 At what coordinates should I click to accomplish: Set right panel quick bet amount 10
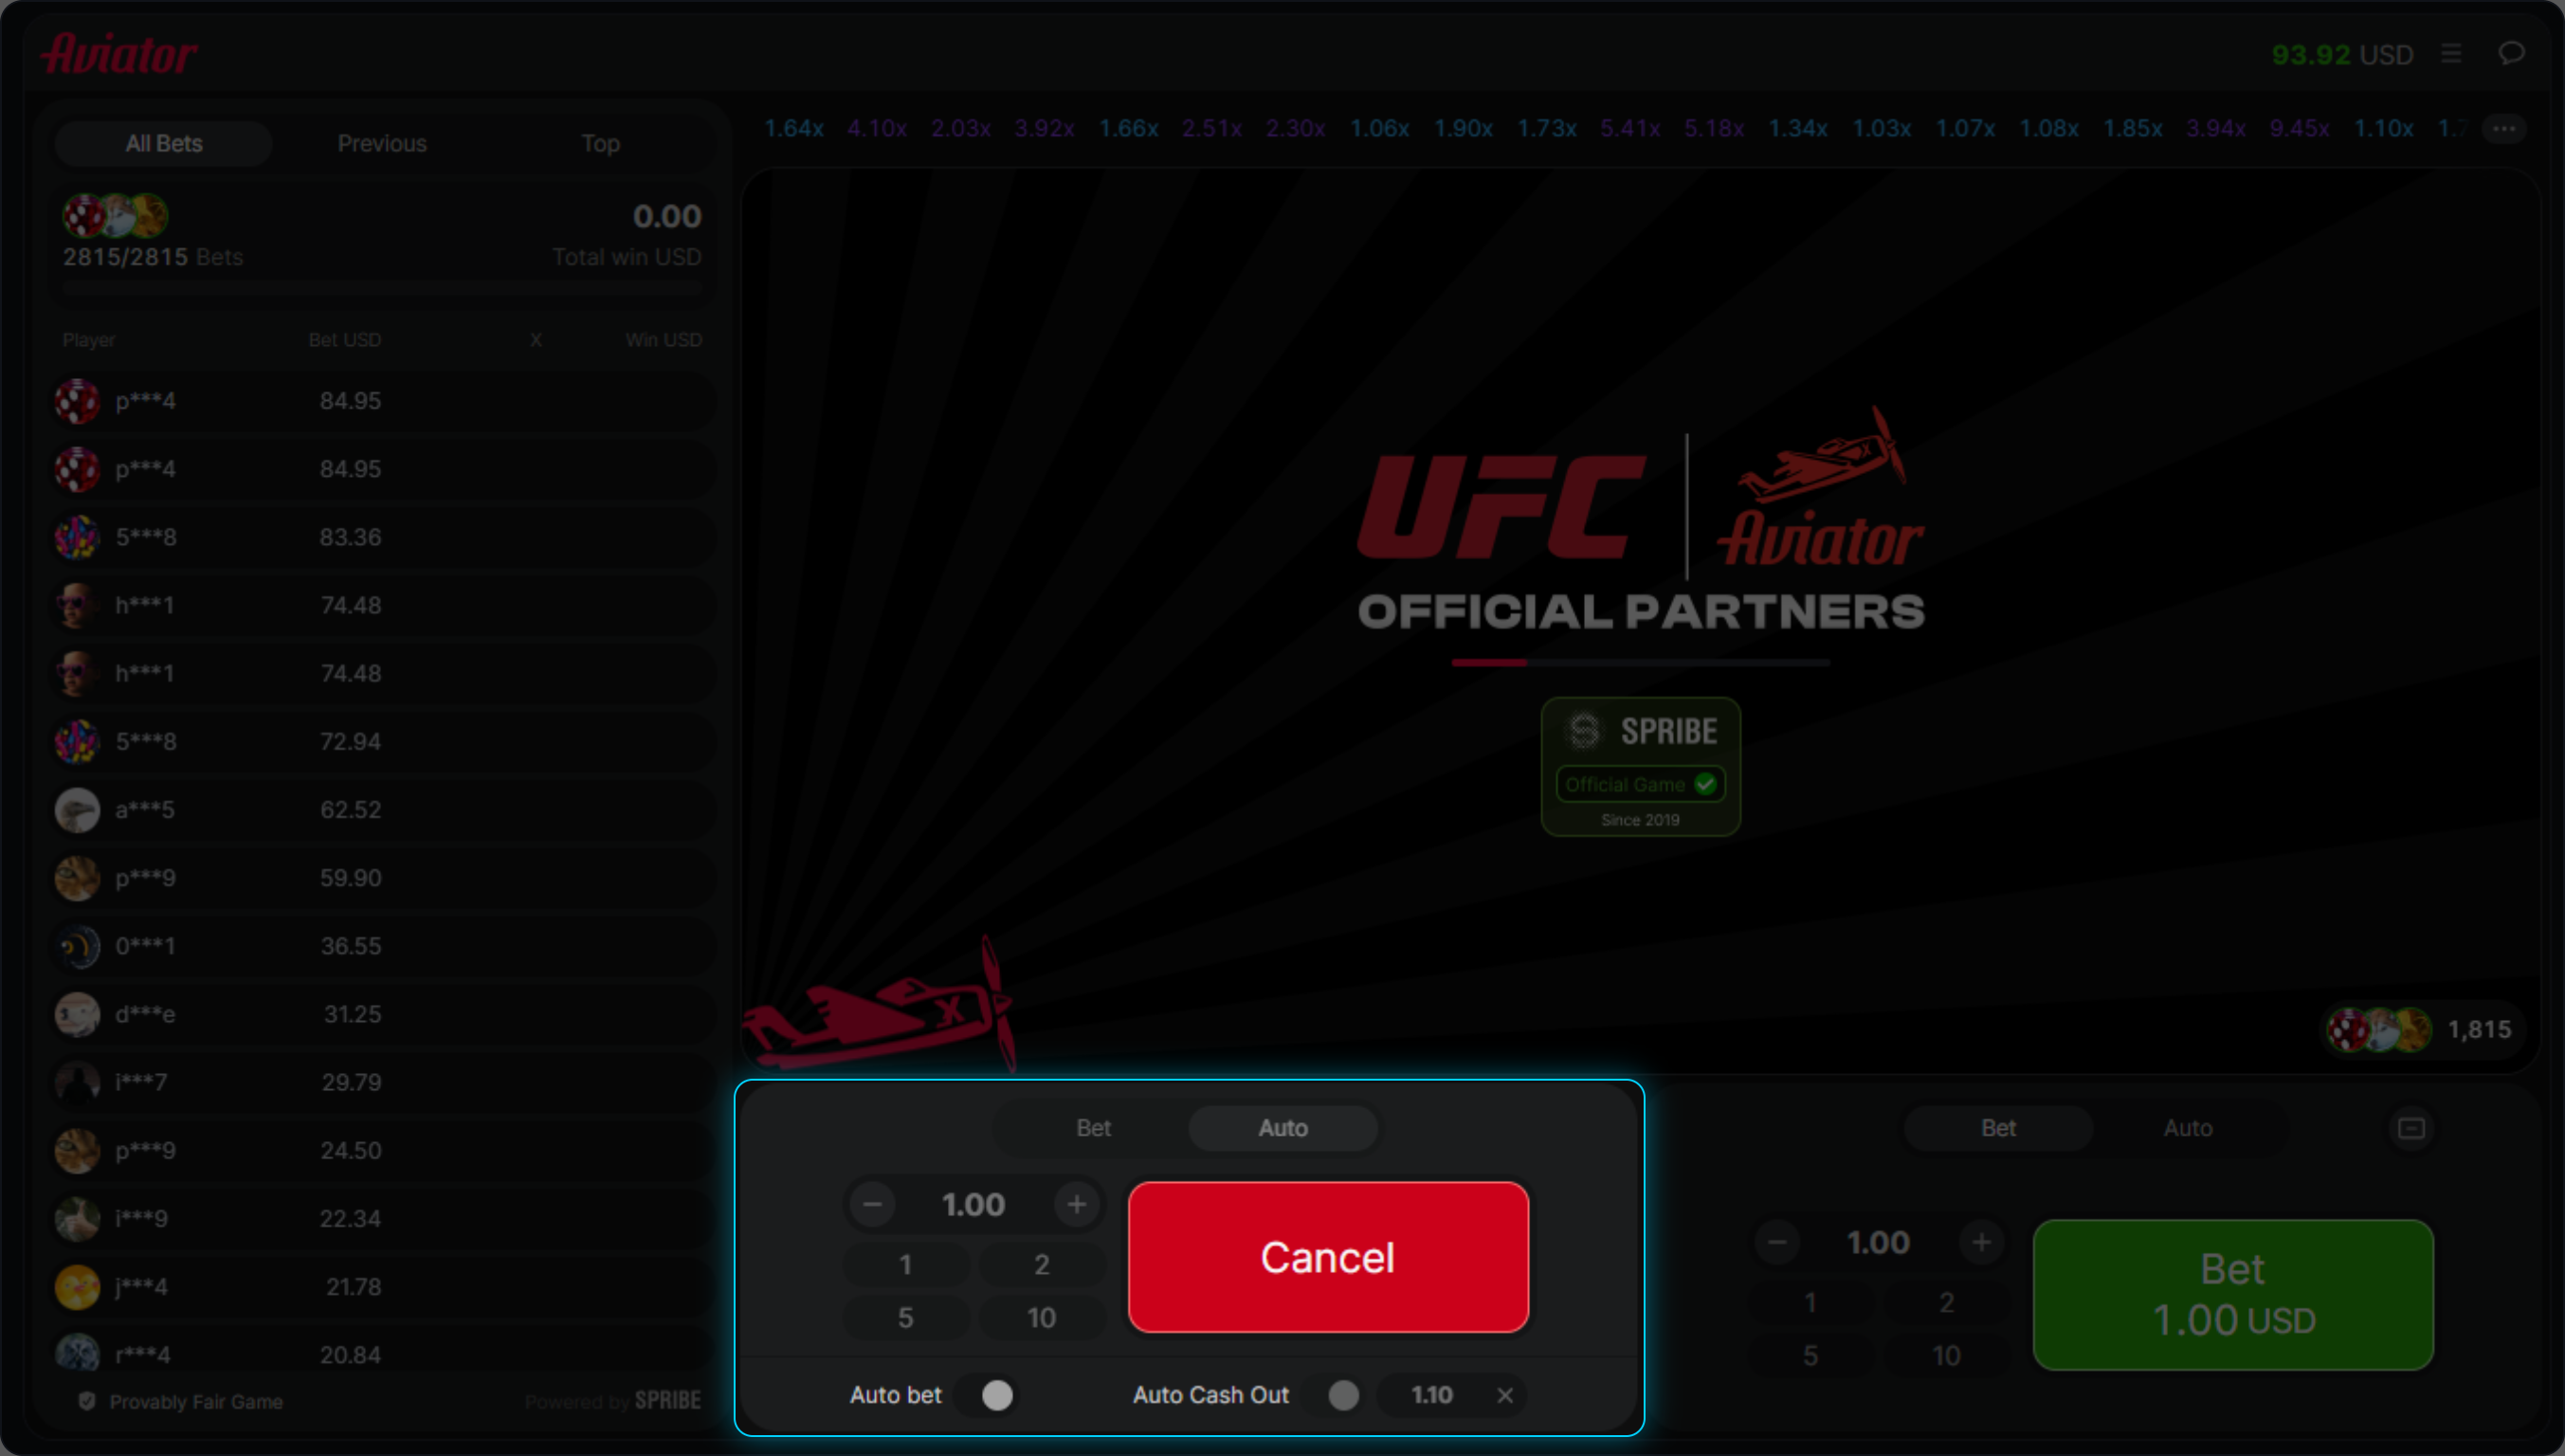point(1946,1355)
